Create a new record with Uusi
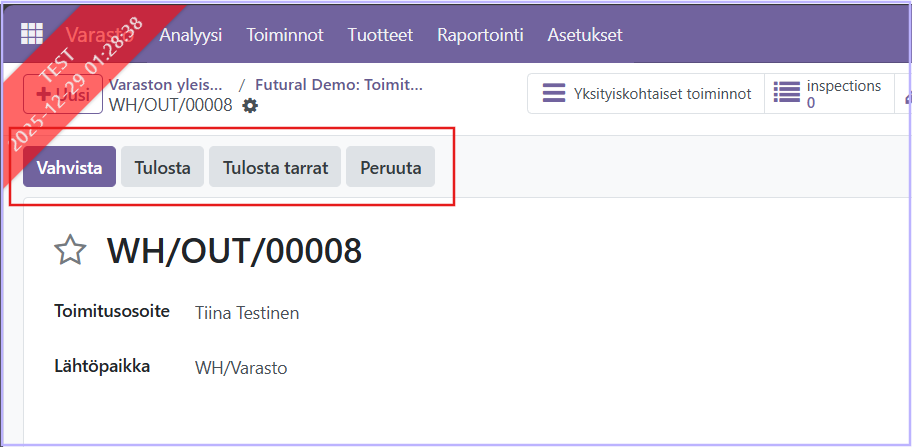 [63, 95]
